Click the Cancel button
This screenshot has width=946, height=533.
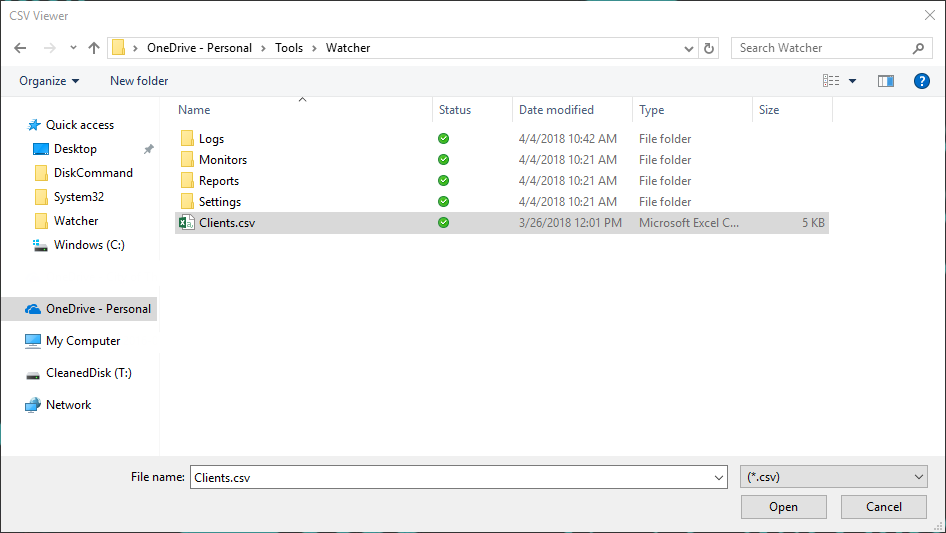[x=884, y=507]
